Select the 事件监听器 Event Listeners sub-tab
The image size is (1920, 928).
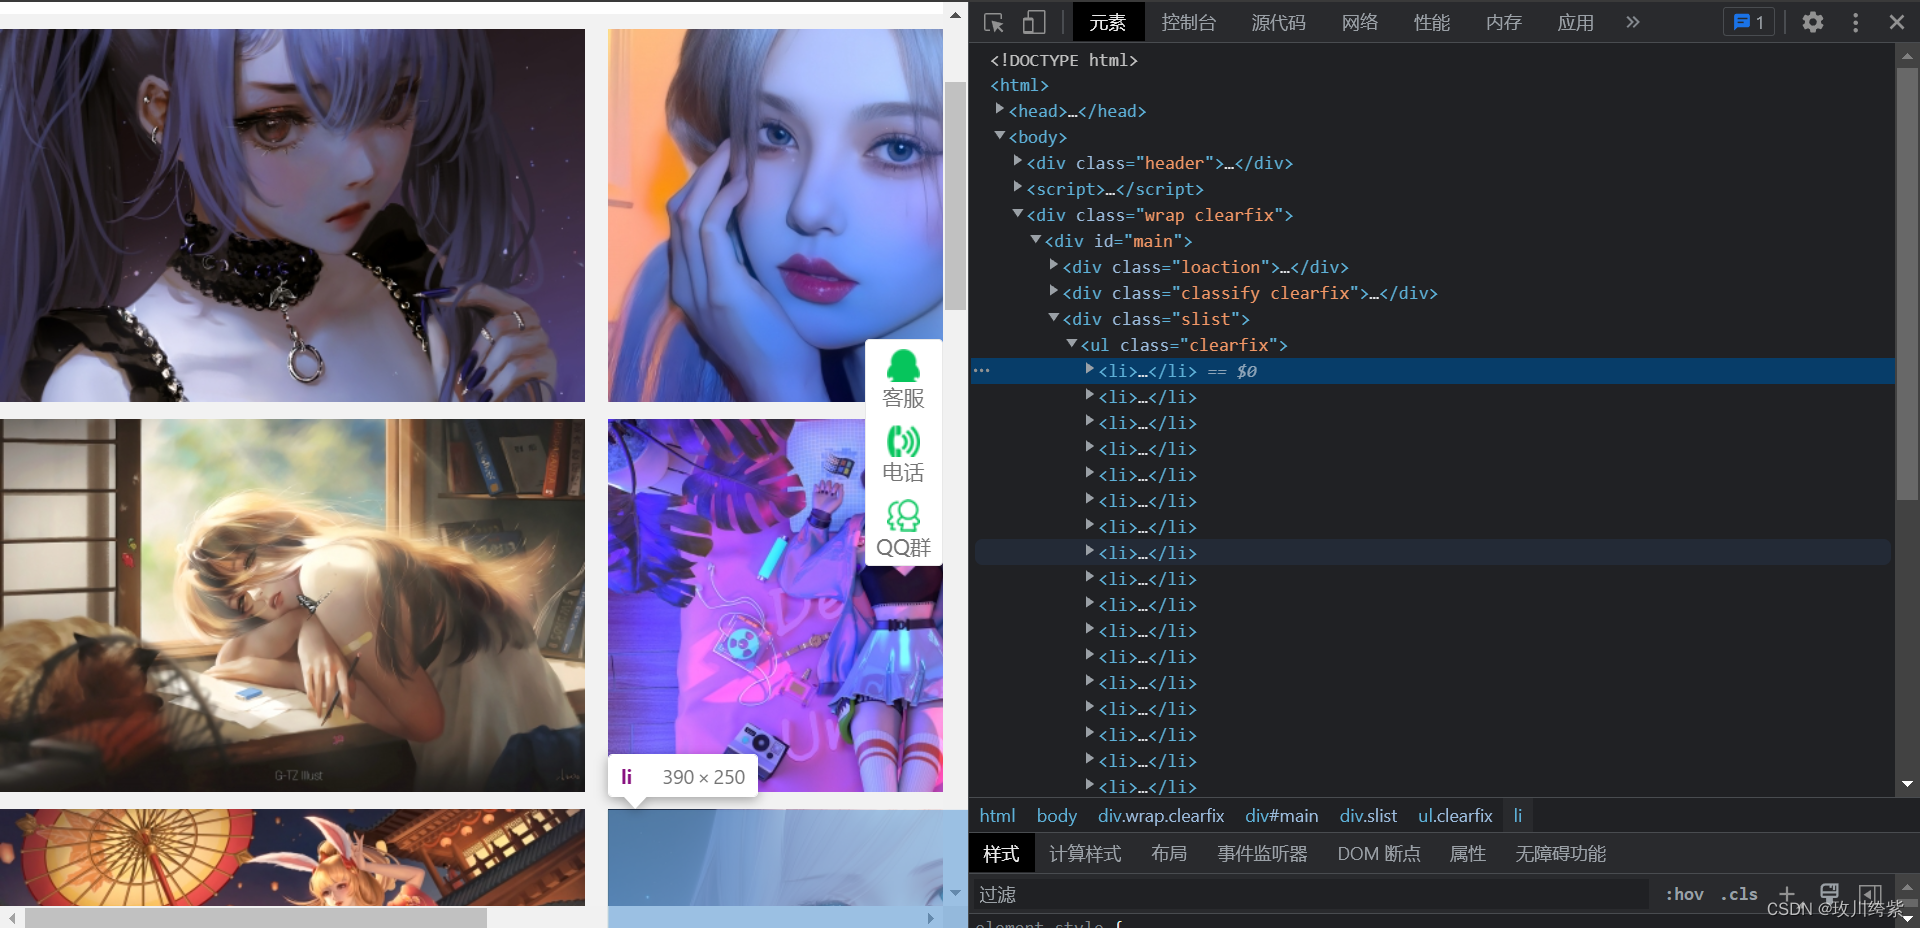click(x=1262, y=854)
